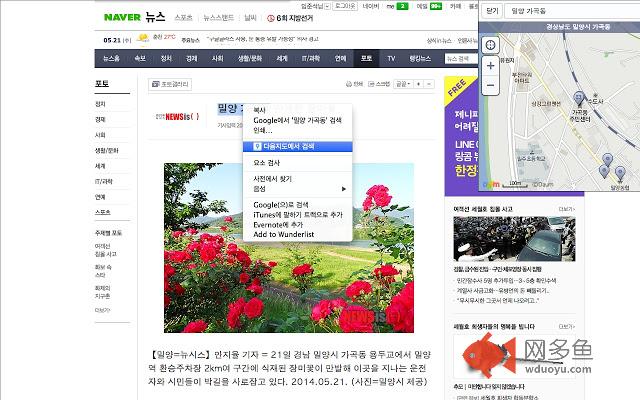Click 더보기 next to 여객선 세월호 침몰 사고
This screenshot has height=400, width=640.
click(x=567, y=209)
